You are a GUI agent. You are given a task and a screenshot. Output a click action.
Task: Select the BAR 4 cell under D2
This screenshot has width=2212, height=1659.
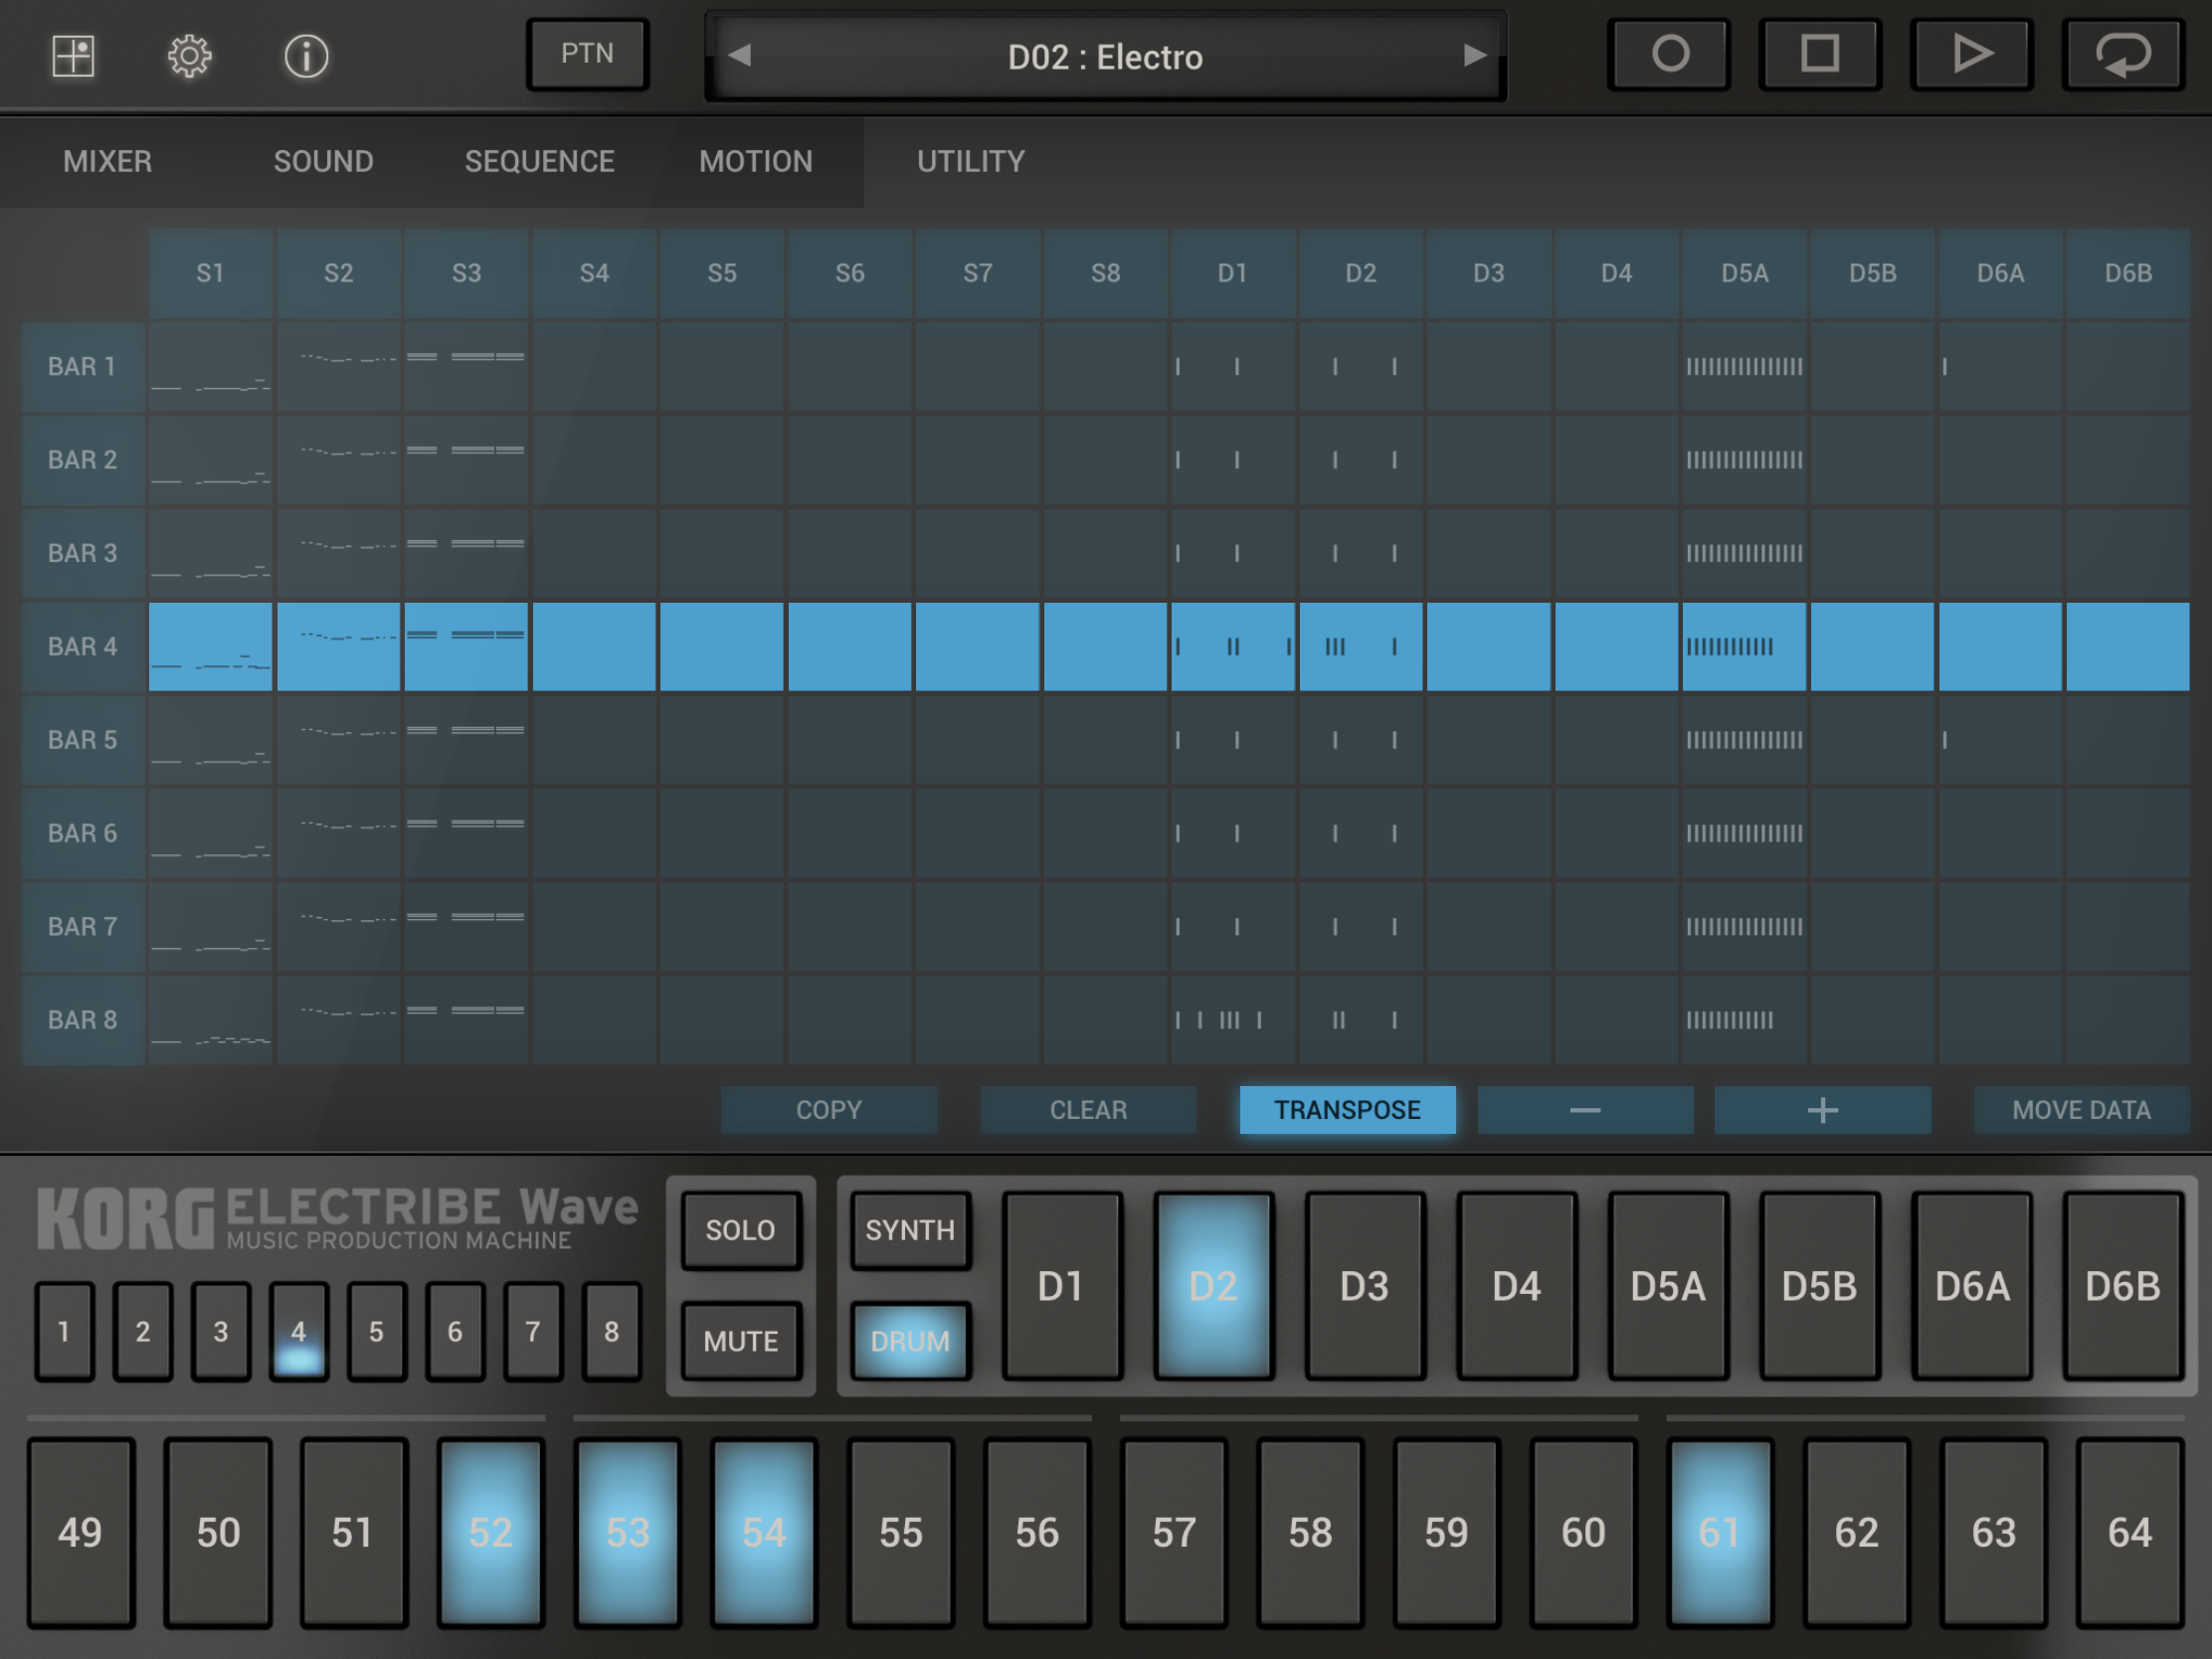click(x=1361, y=646)
